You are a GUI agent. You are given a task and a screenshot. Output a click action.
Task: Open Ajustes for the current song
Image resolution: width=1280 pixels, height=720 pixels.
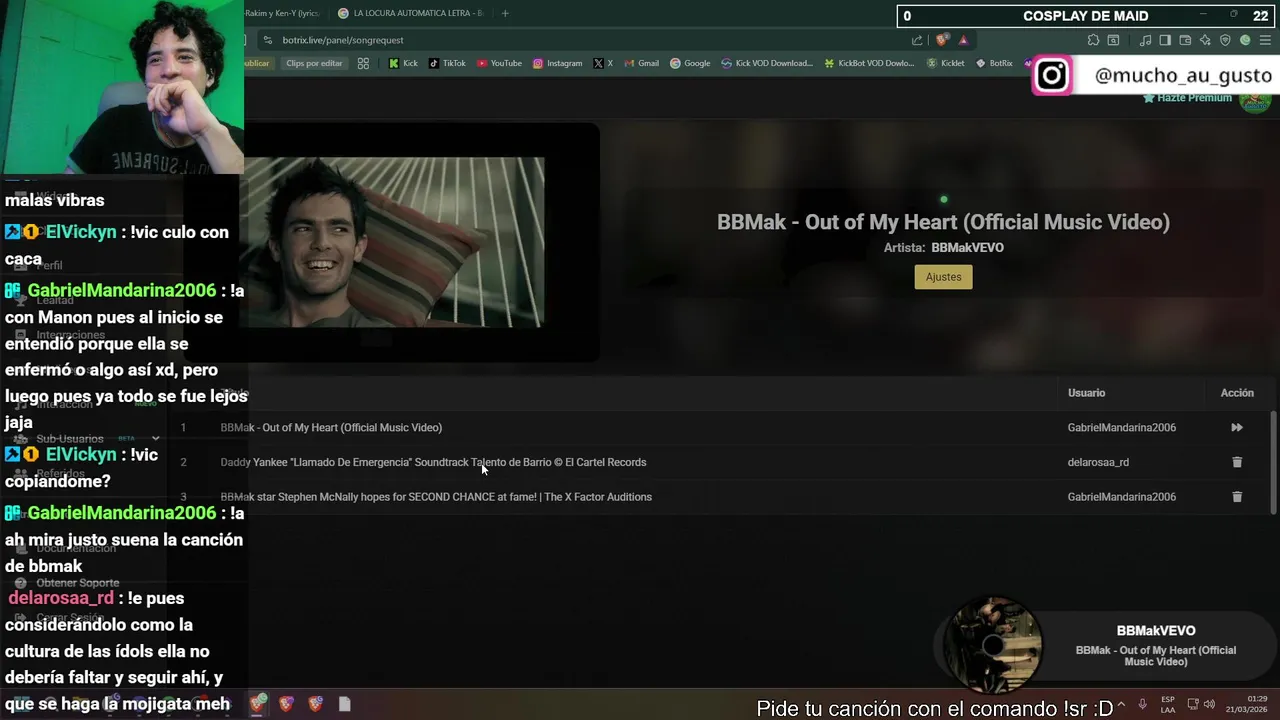pyautogui.click(x=943, y=277)
